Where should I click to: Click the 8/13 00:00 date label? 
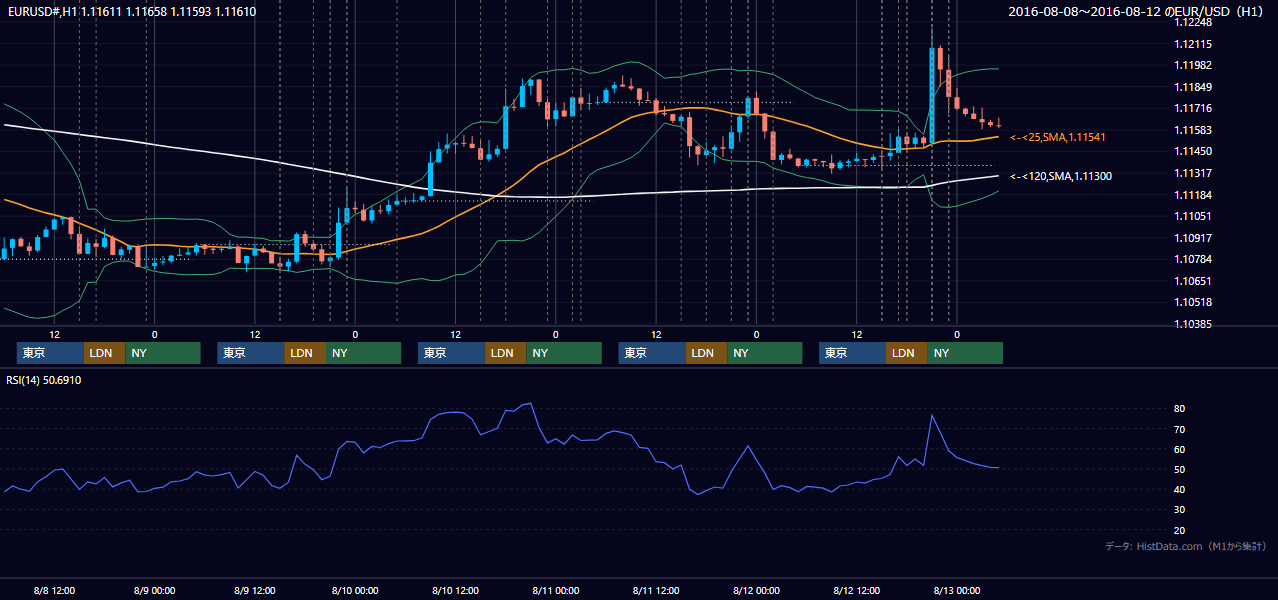point(956,590)
